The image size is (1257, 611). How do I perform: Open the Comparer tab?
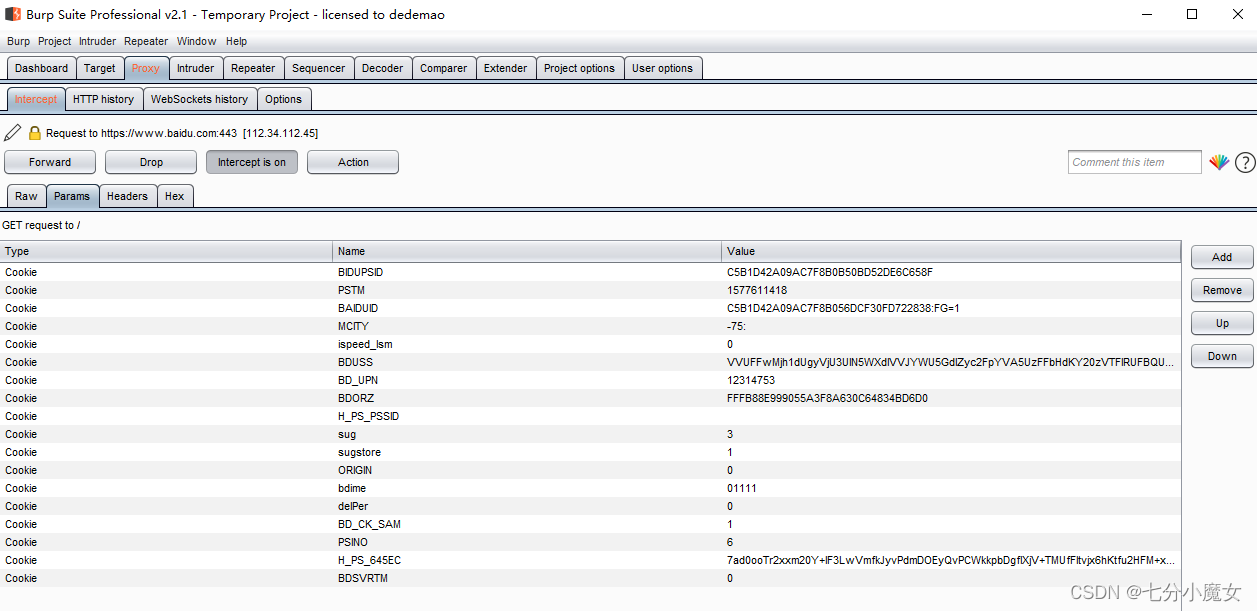[444, 68]
